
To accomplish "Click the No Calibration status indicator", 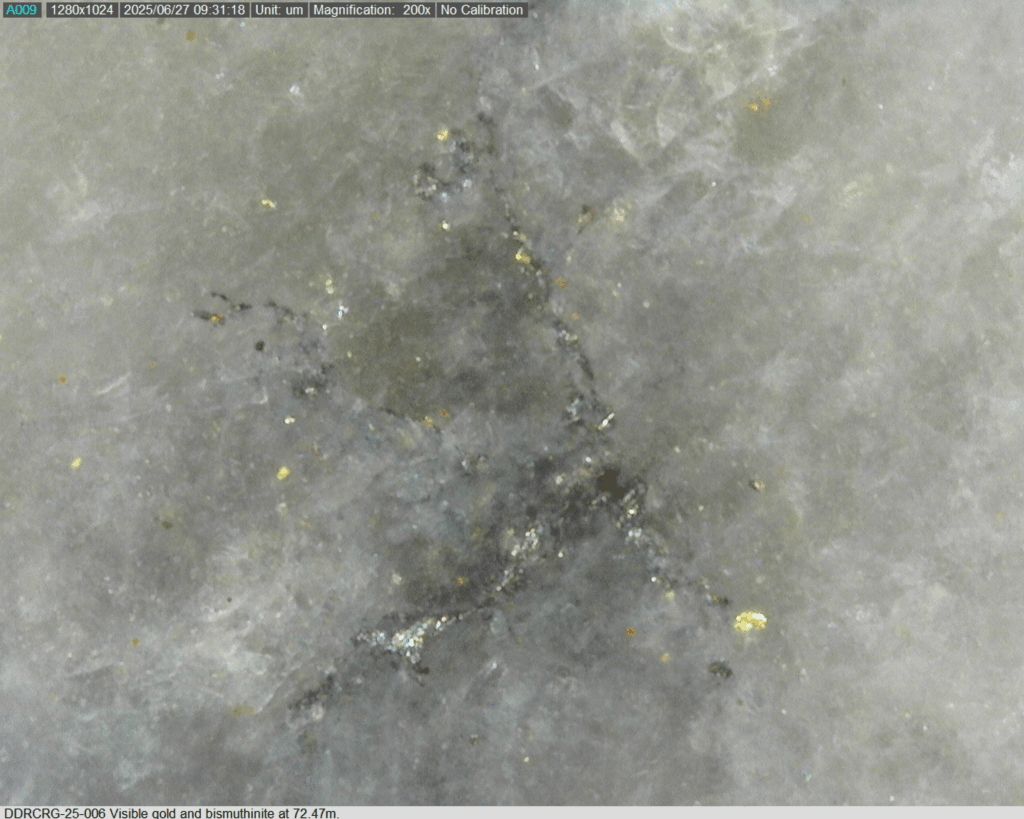I will point(482,10).
